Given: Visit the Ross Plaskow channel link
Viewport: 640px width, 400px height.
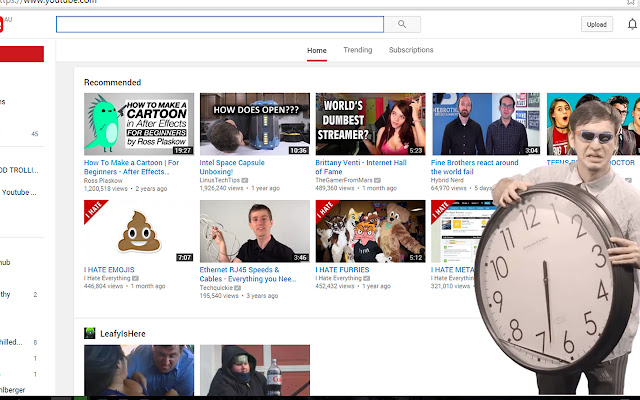Looking at the screenshot, I should tap(103, 179).
